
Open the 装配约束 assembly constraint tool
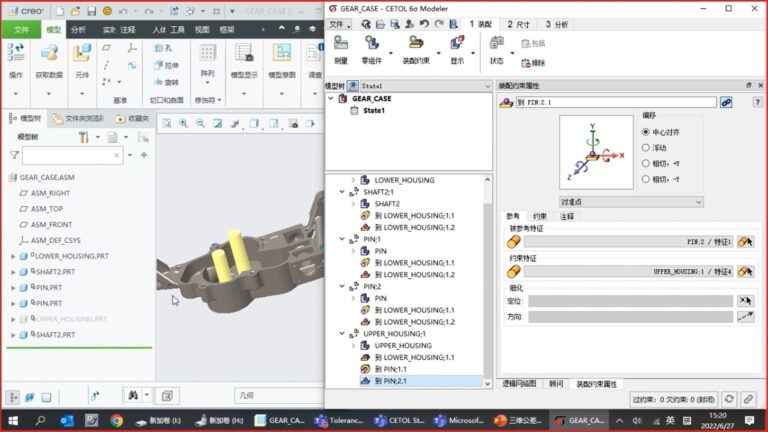[x=416, y=50]
